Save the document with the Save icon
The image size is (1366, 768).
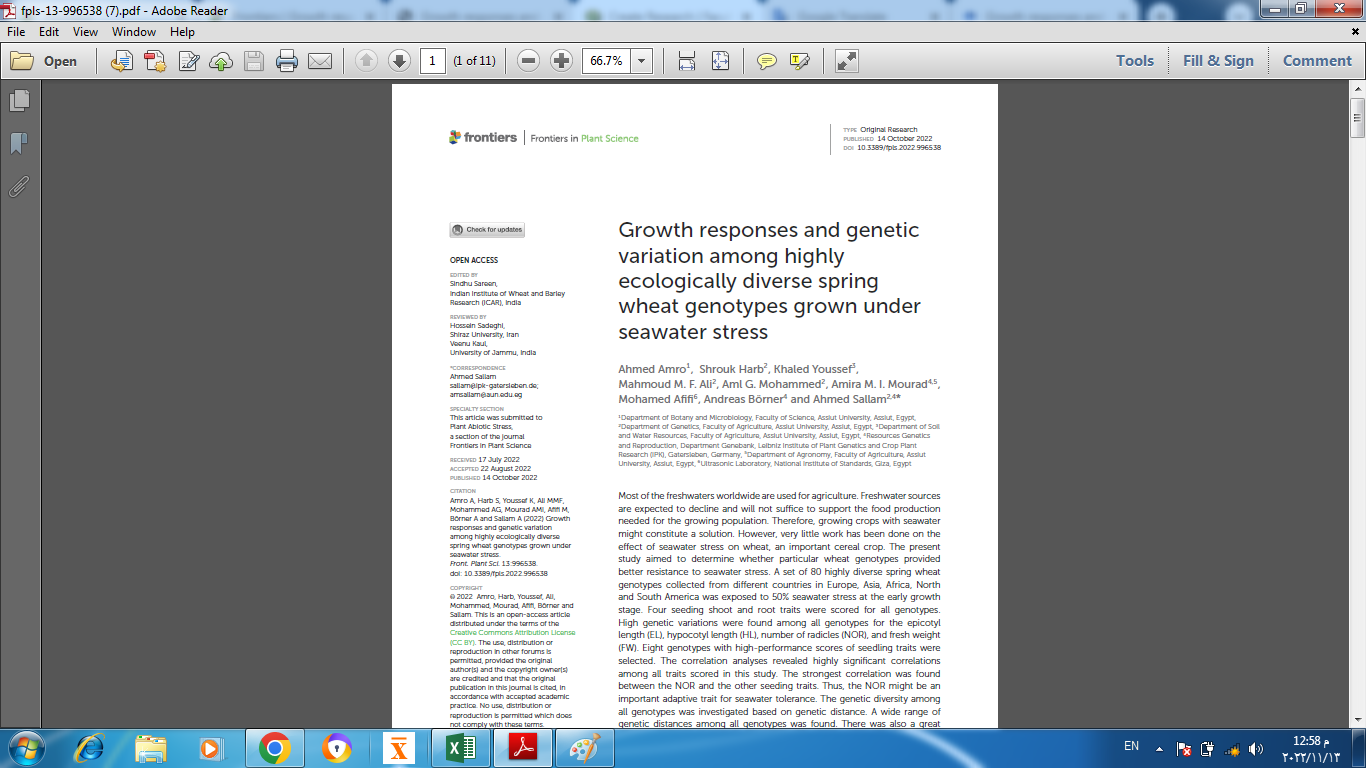(x=256, y=60)
